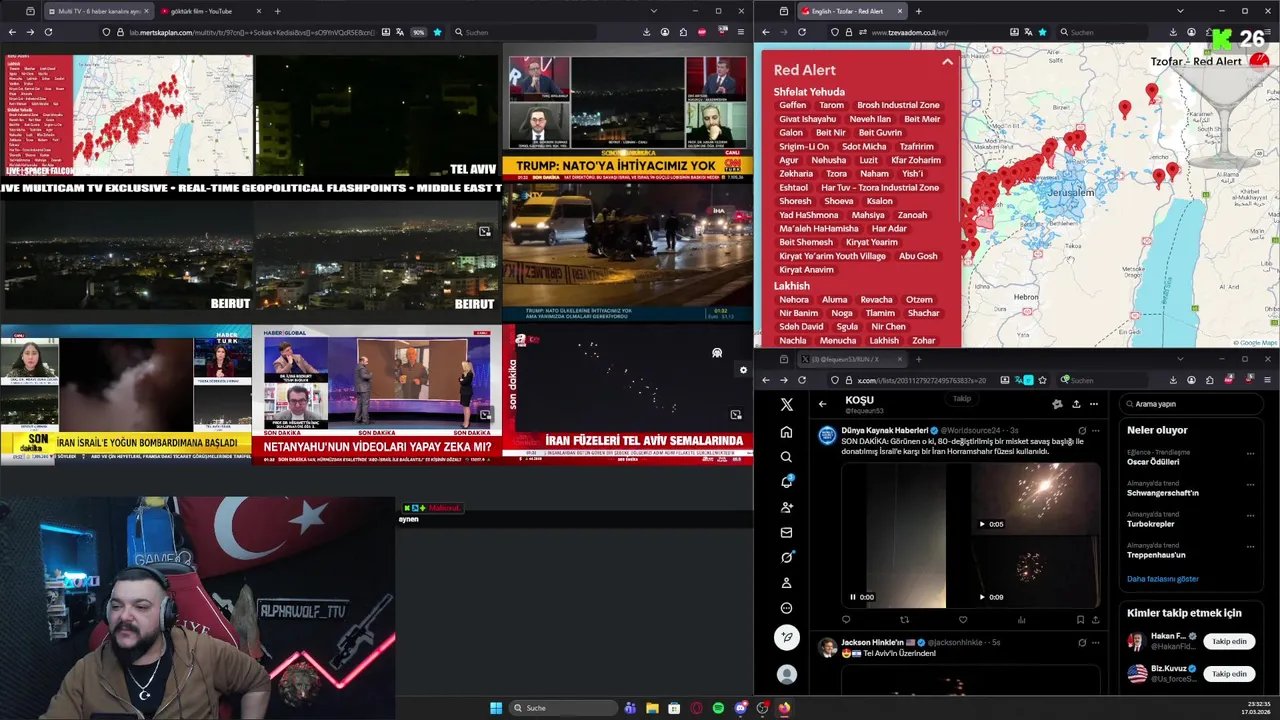
Task: Open the translate icon in Tzofar address bar
Action: tap(1028, 32)
